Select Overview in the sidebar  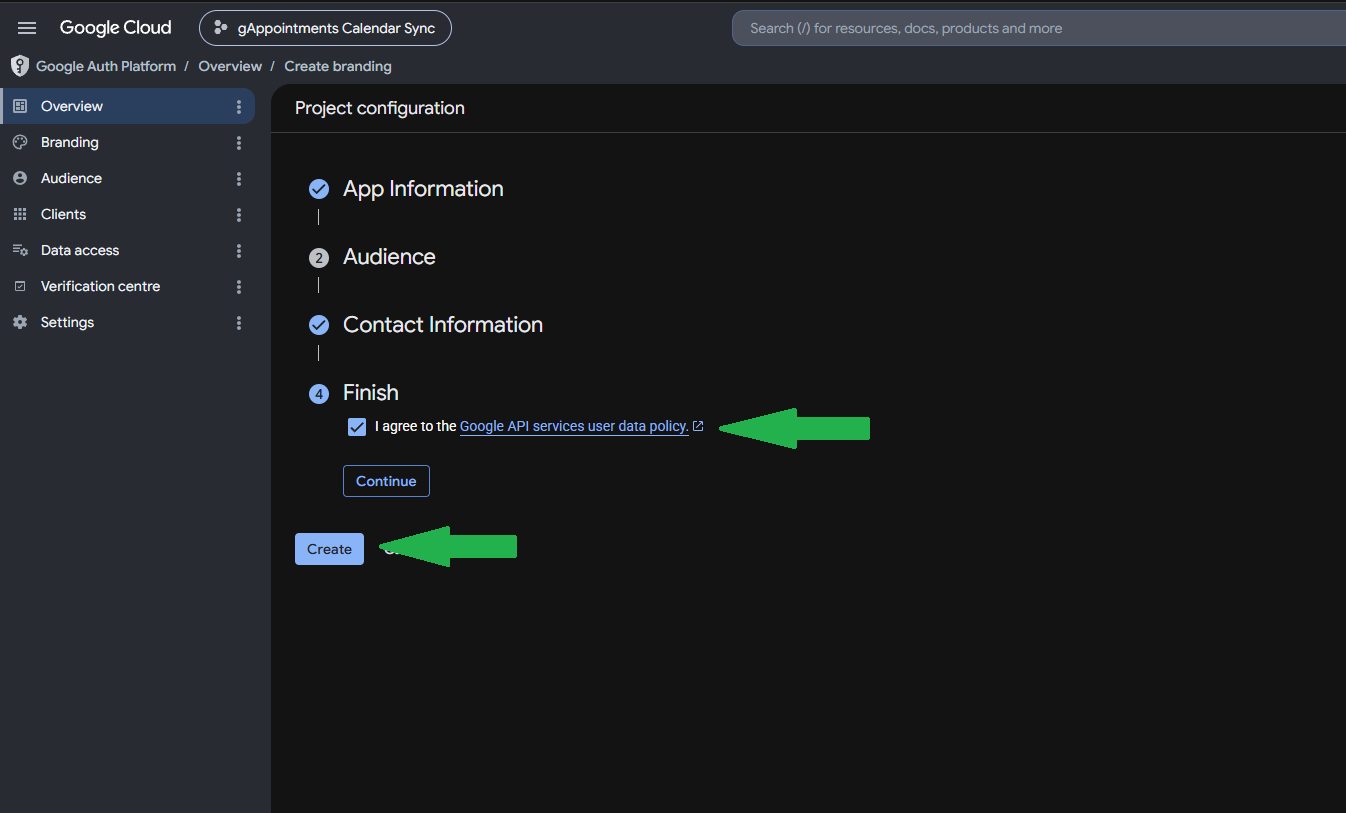[x=128, y=106]
